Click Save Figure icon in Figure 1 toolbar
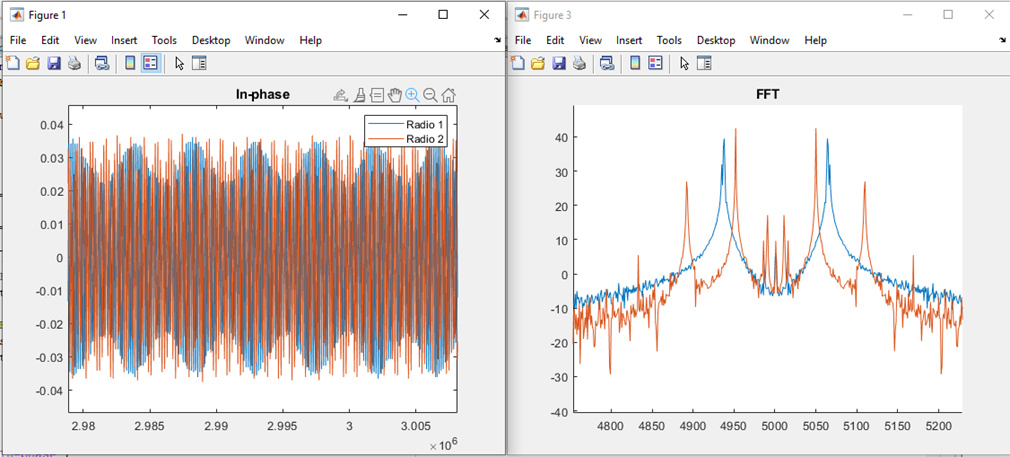Viewport: 1010px width, 457px height. point(54,63)
